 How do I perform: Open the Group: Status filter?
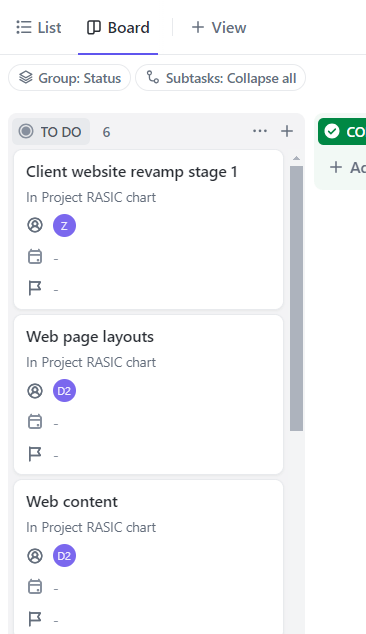tap(70, 78)
